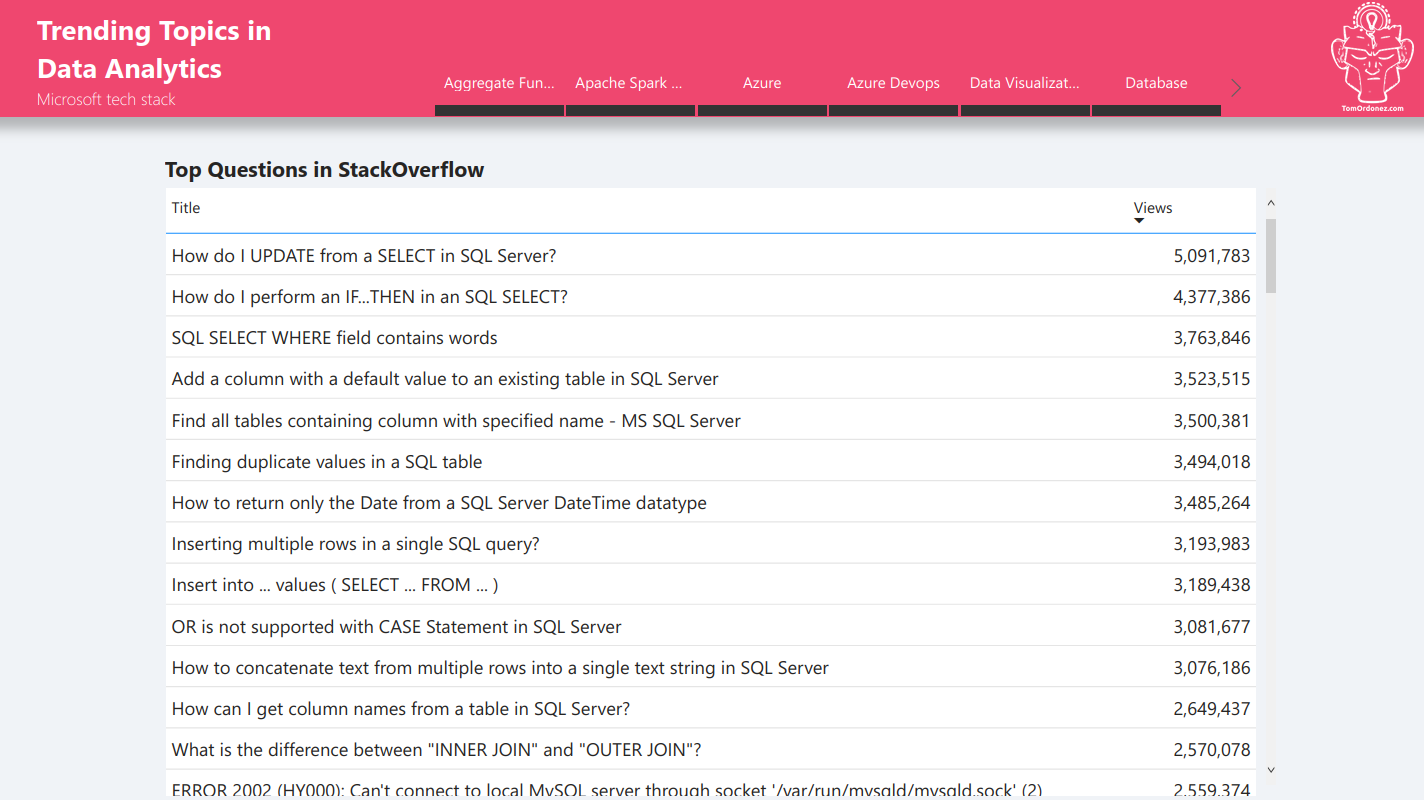Click the scrollbar up arrow
The image size is (1424, 800).
click(x=1271, y=203)
